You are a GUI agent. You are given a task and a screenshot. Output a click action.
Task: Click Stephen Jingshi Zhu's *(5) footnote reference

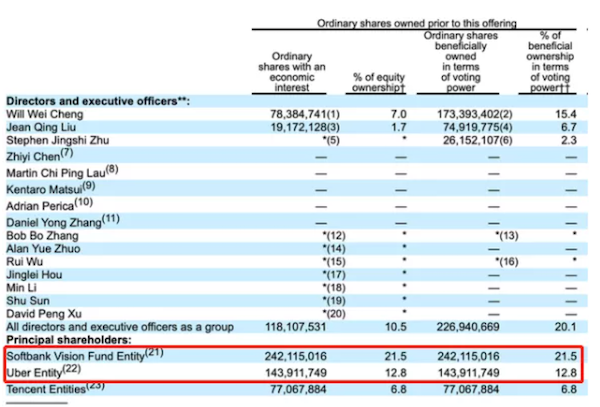pos(331,140)
